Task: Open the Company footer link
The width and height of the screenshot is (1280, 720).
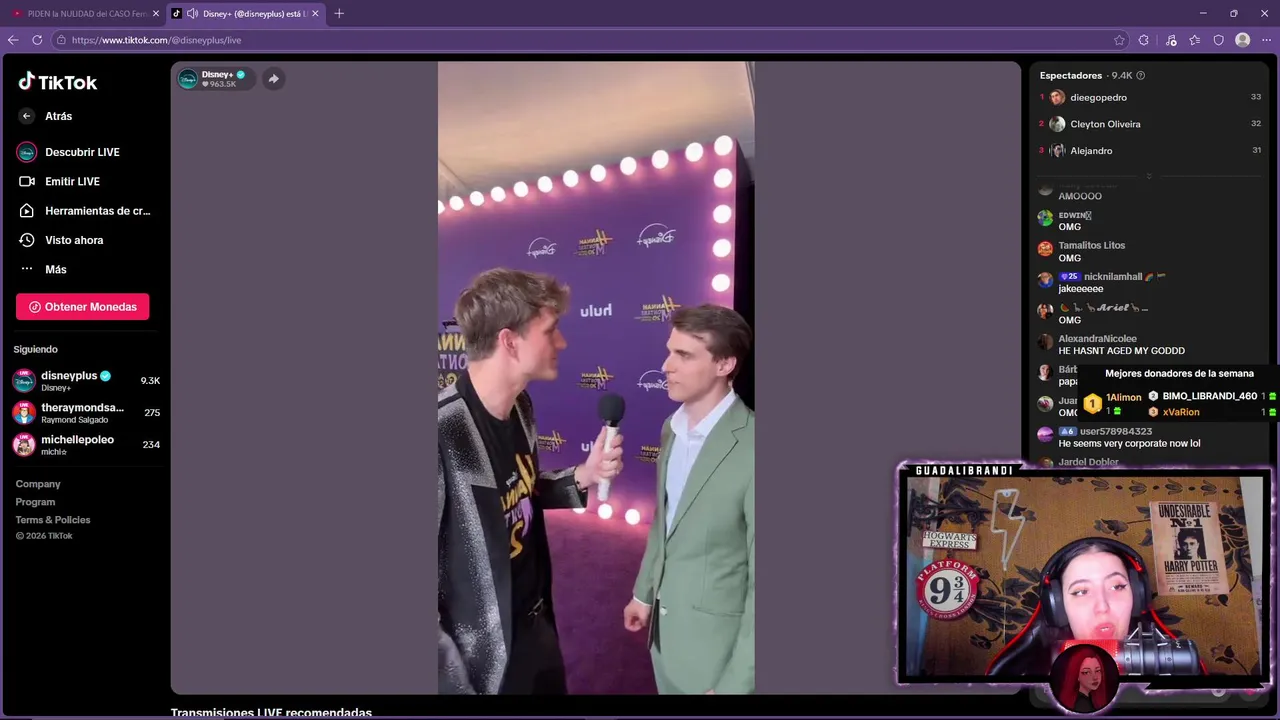Action: click(38, 484)
